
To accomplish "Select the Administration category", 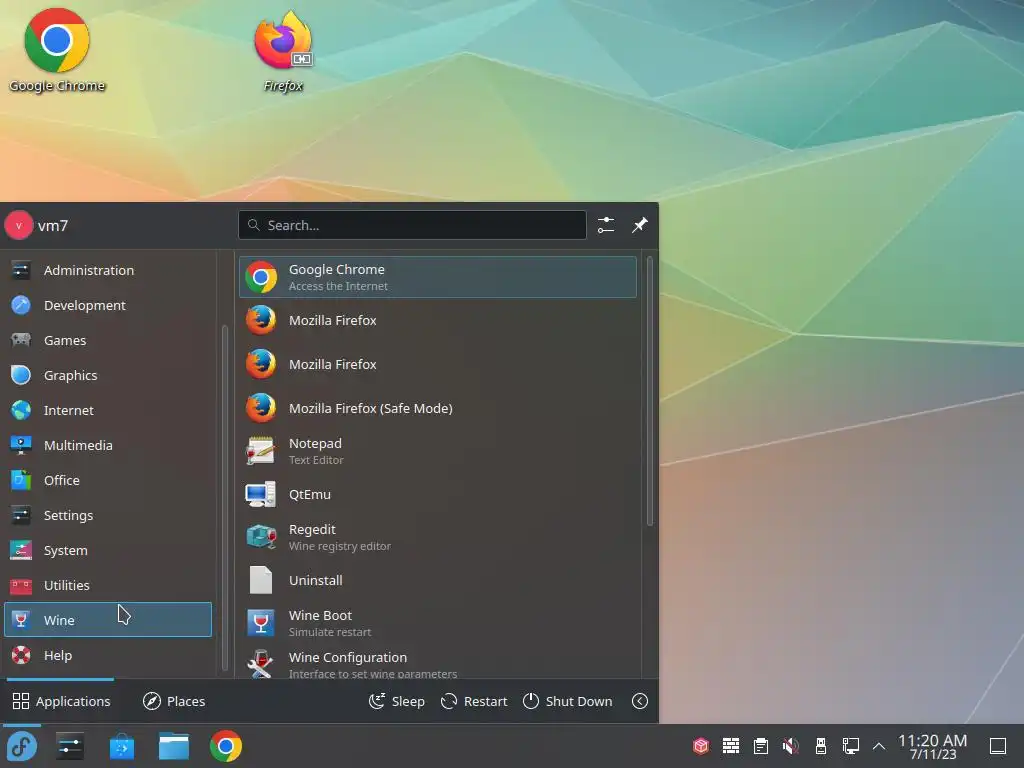I will coord(108,270).
